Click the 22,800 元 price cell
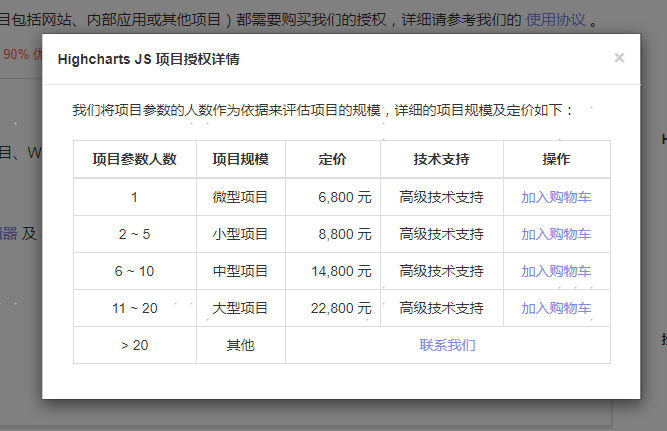The image size is (667, 431). click(333, 308)
